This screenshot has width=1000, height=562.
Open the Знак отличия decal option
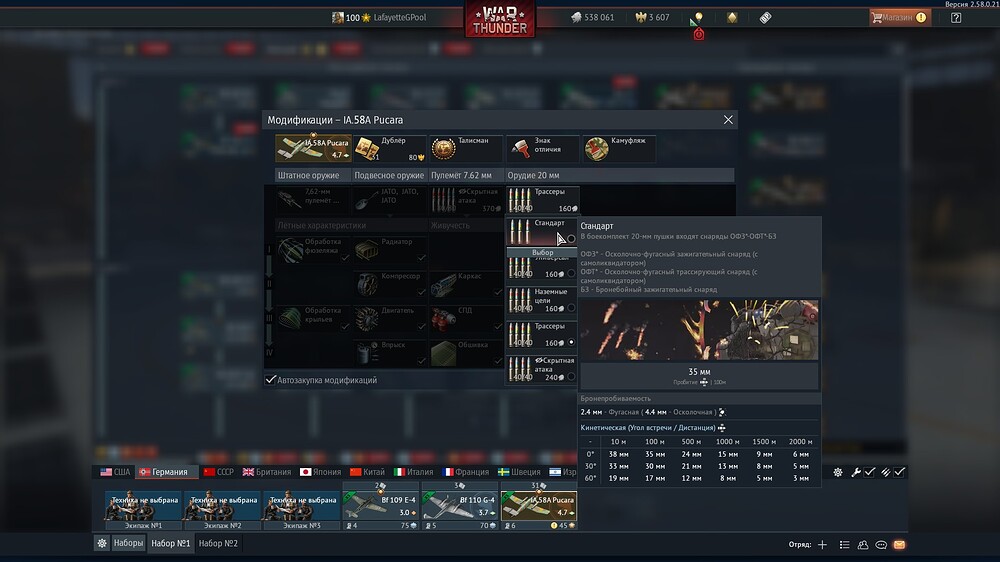click(x=542, y=149)
